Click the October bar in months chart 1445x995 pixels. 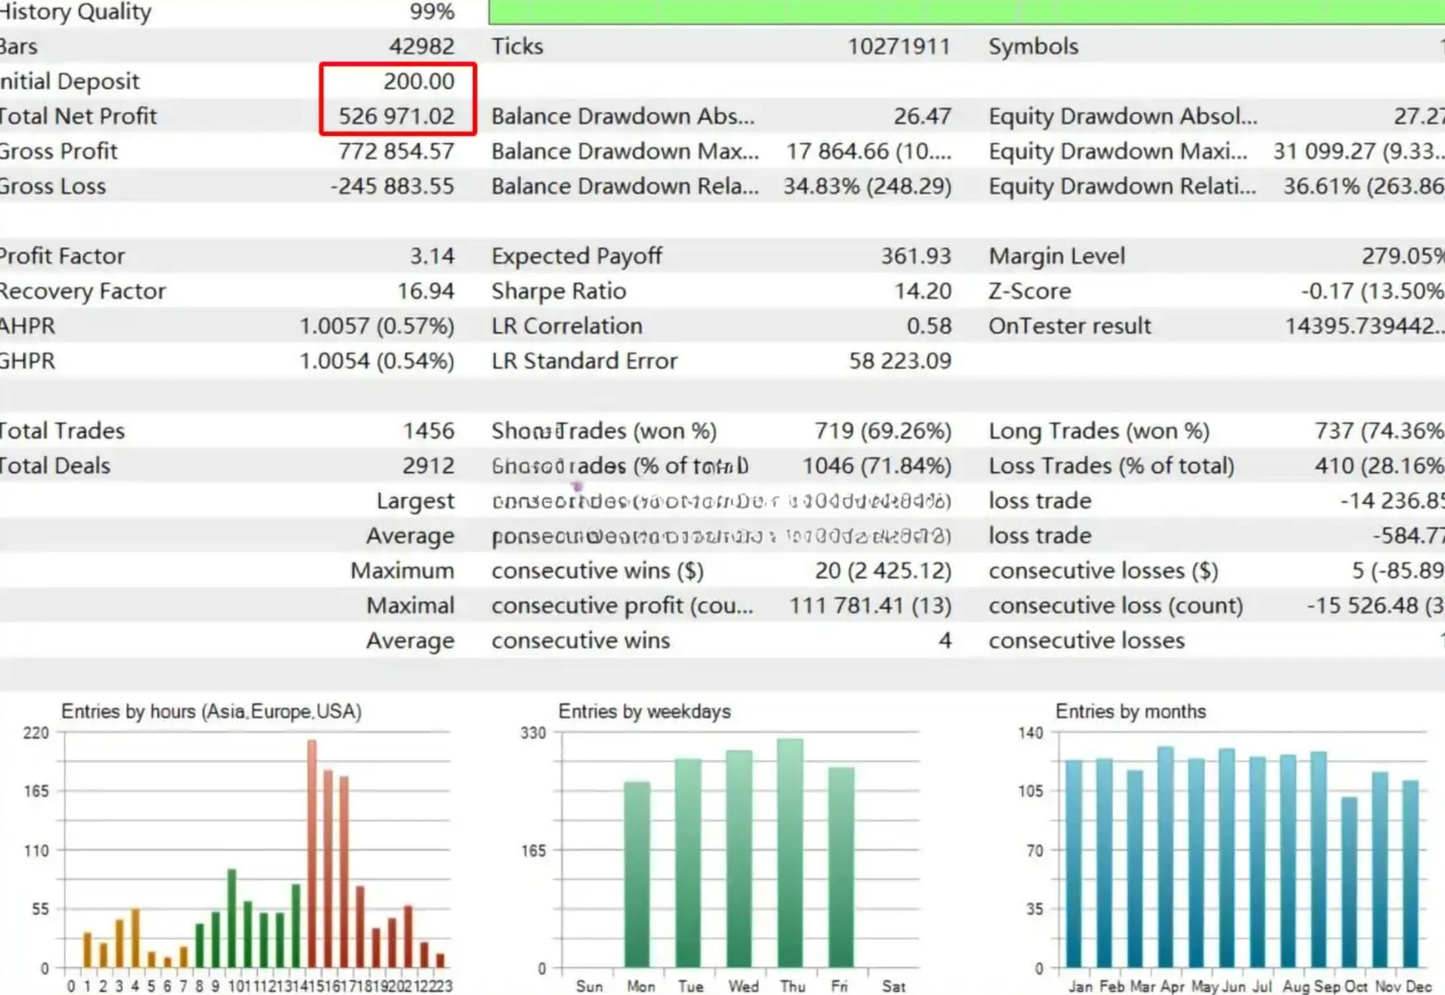tap(1349, 883)
